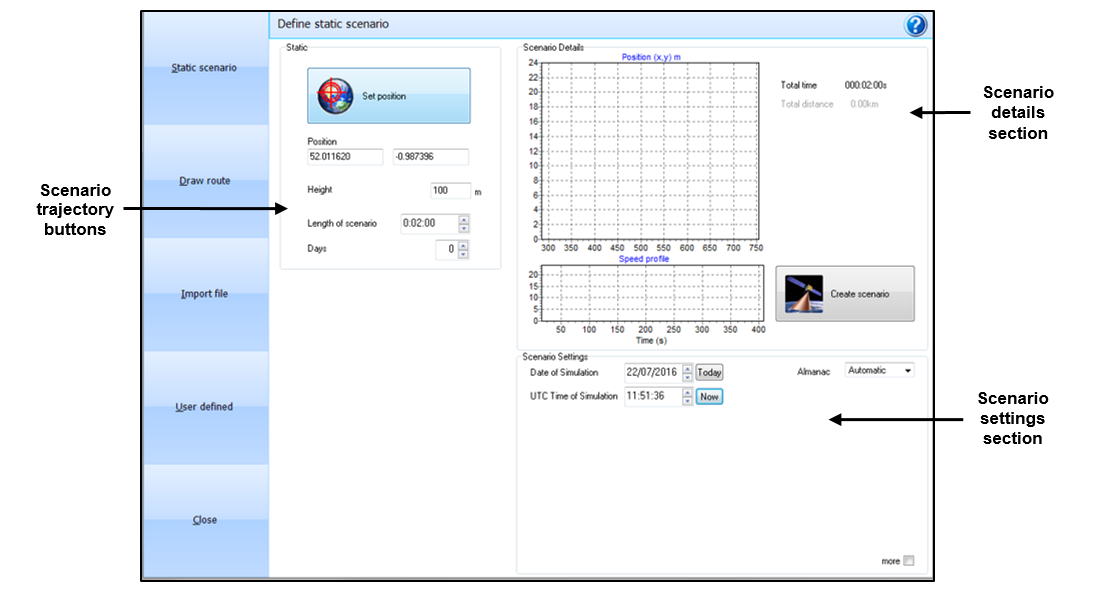Click the latitude field showing 52.011620
This screenshot has height=598, width=1100.
pyautogui.click(x=345, y=157)
